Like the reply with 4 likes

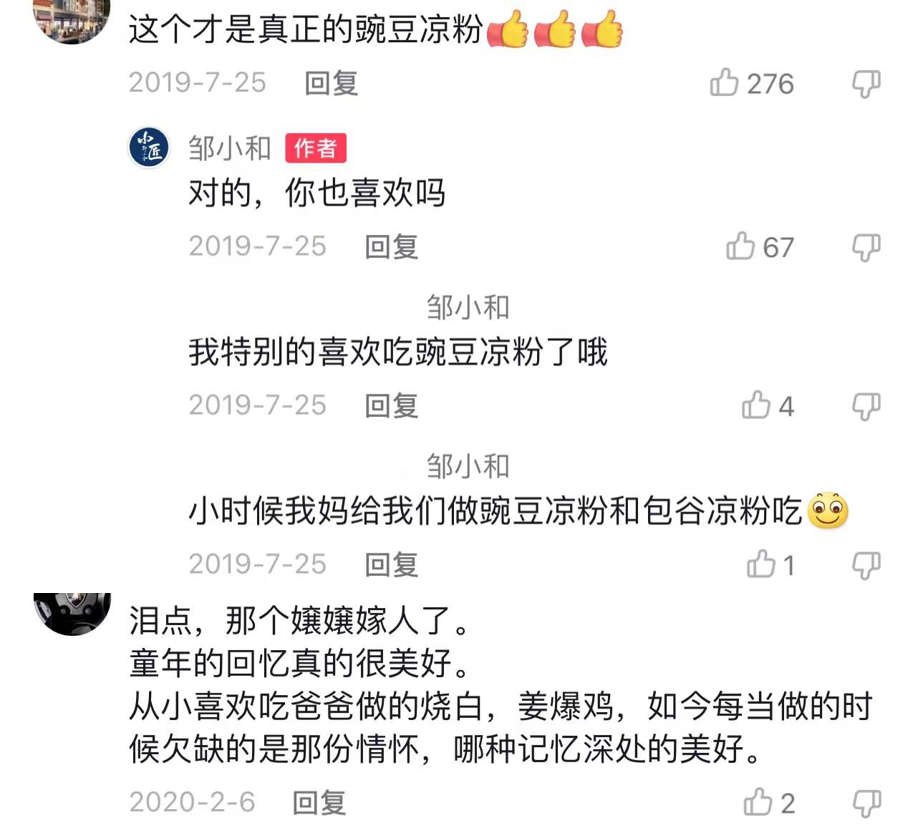[756, 405]
